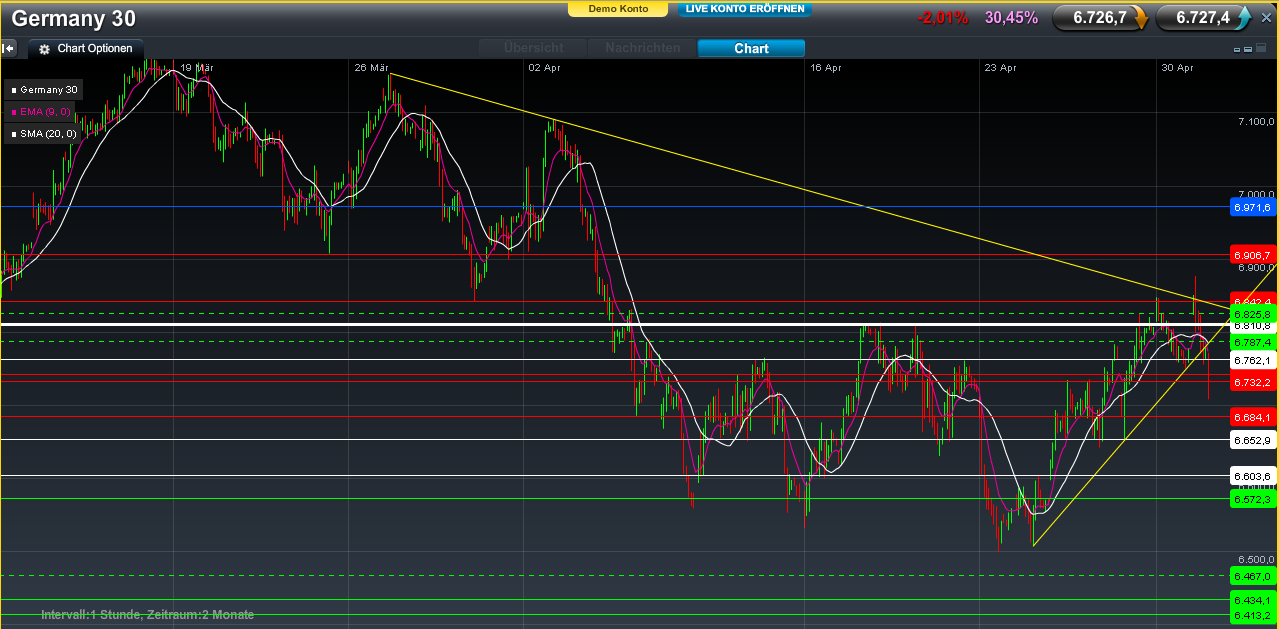The height and width of the screenshot is (629, 1279).
Task: Select the medium chart size icon
Action: click(1247, 49)
